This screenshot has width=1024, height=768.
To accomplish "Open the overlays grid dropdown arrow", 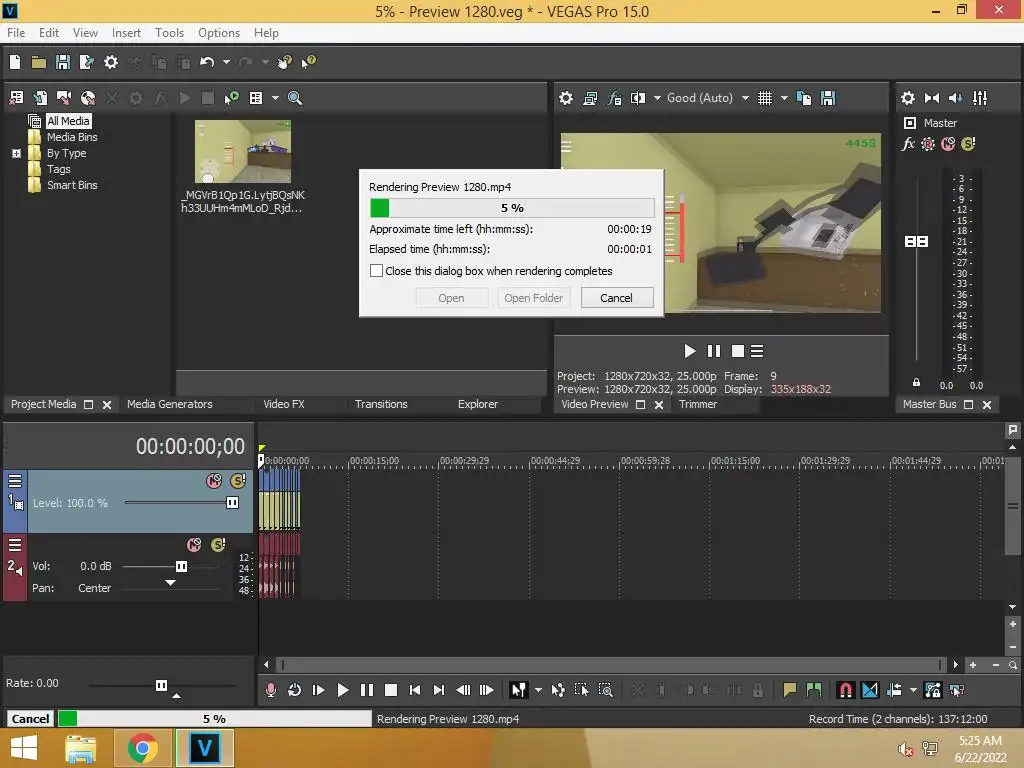I will click(x=784, y=98).
